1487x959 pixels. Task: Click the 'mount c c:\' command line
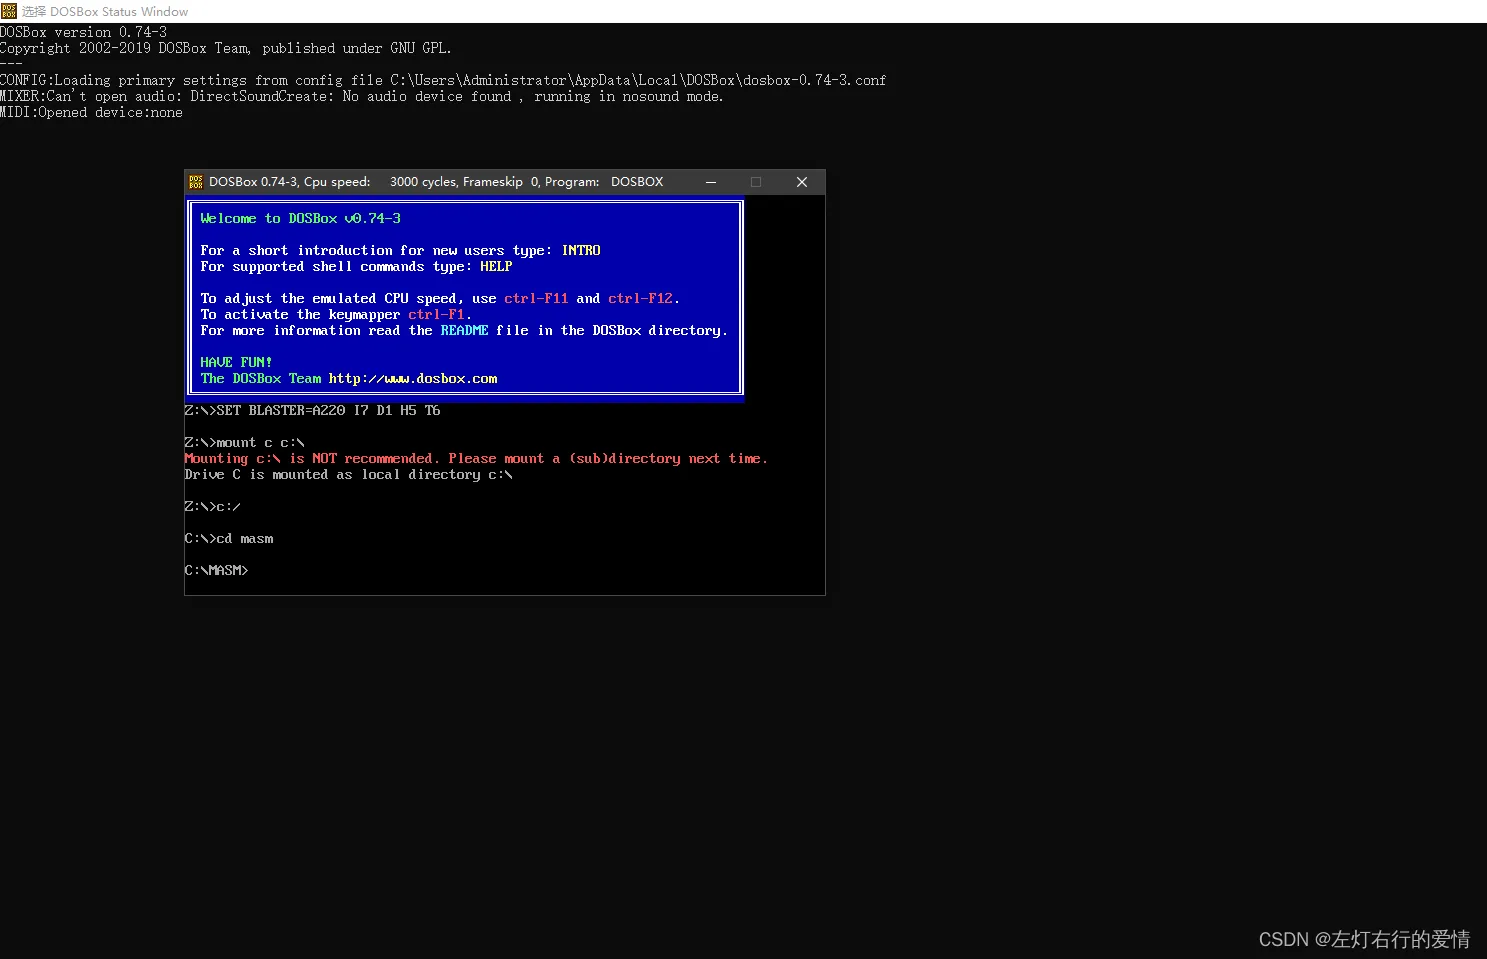[x=245, y=442]
